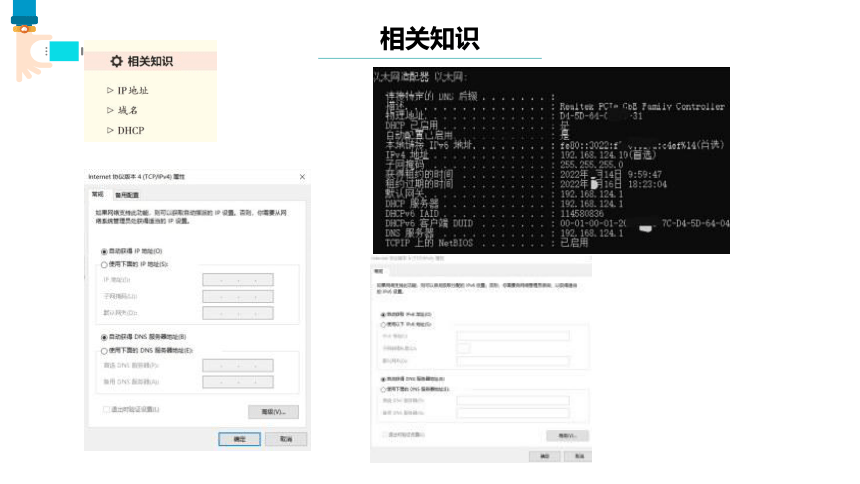Click Realtek PCIe GbE Family Controller text
The height and width of the screenshot is (484, 860).
pyautogui.click(x=642, y=106)
